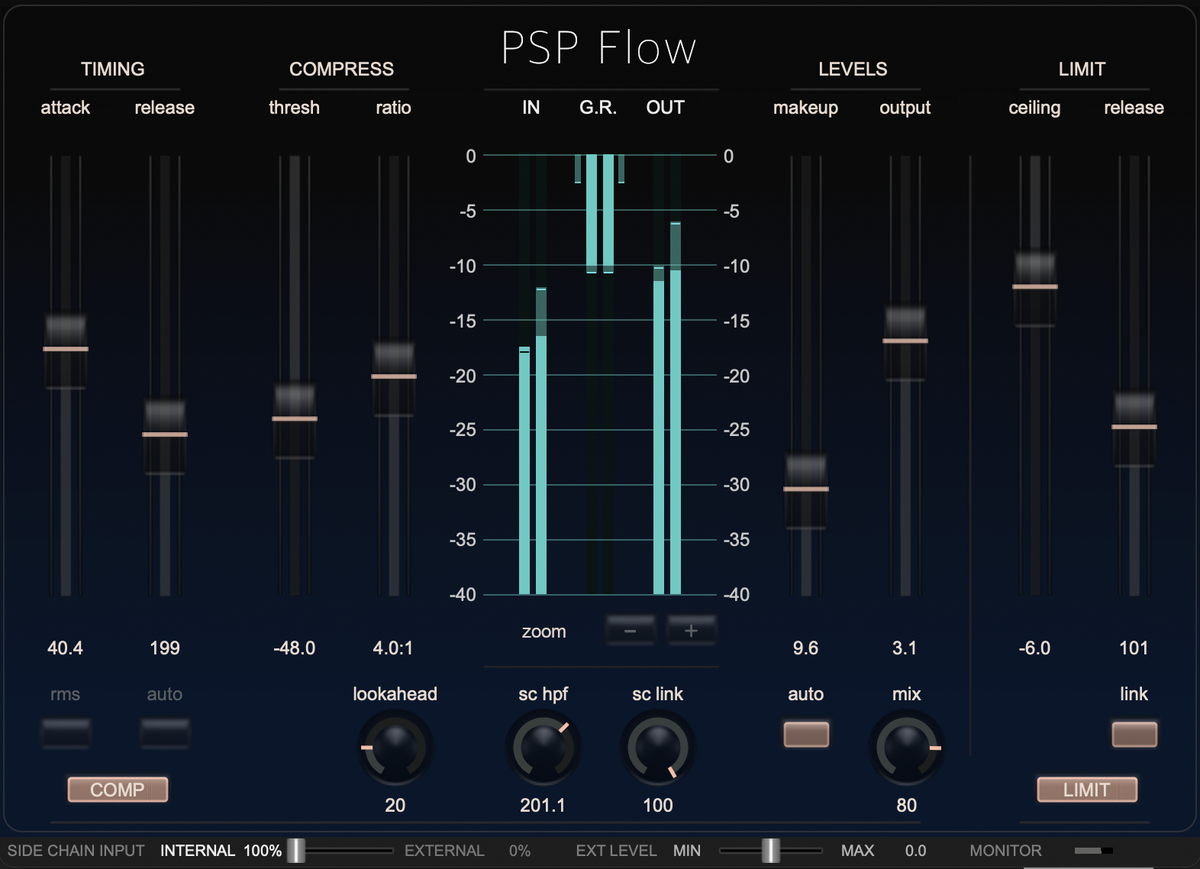The image size is (1200, 869).
Task: Toggle auto makeup gain
Action: (806, 734)
